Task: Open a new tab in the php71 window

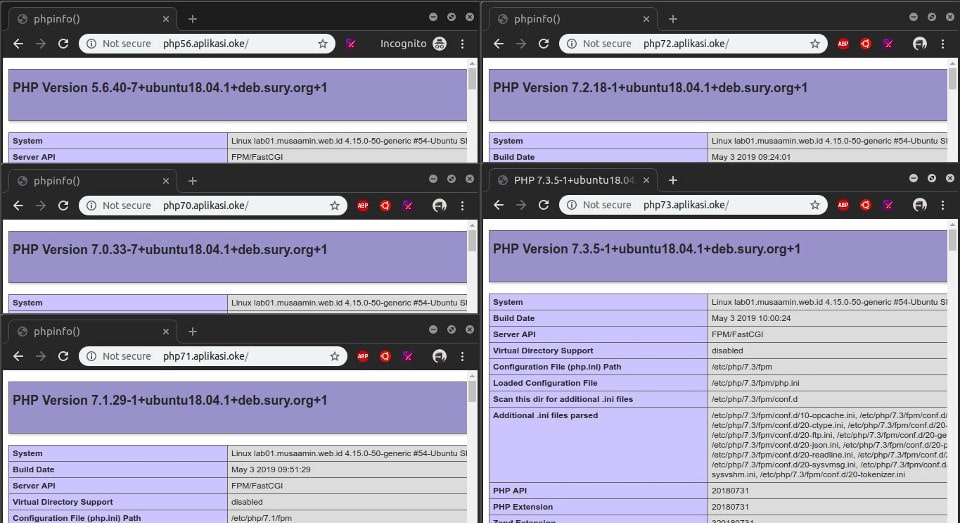Action: coord(192,331)
